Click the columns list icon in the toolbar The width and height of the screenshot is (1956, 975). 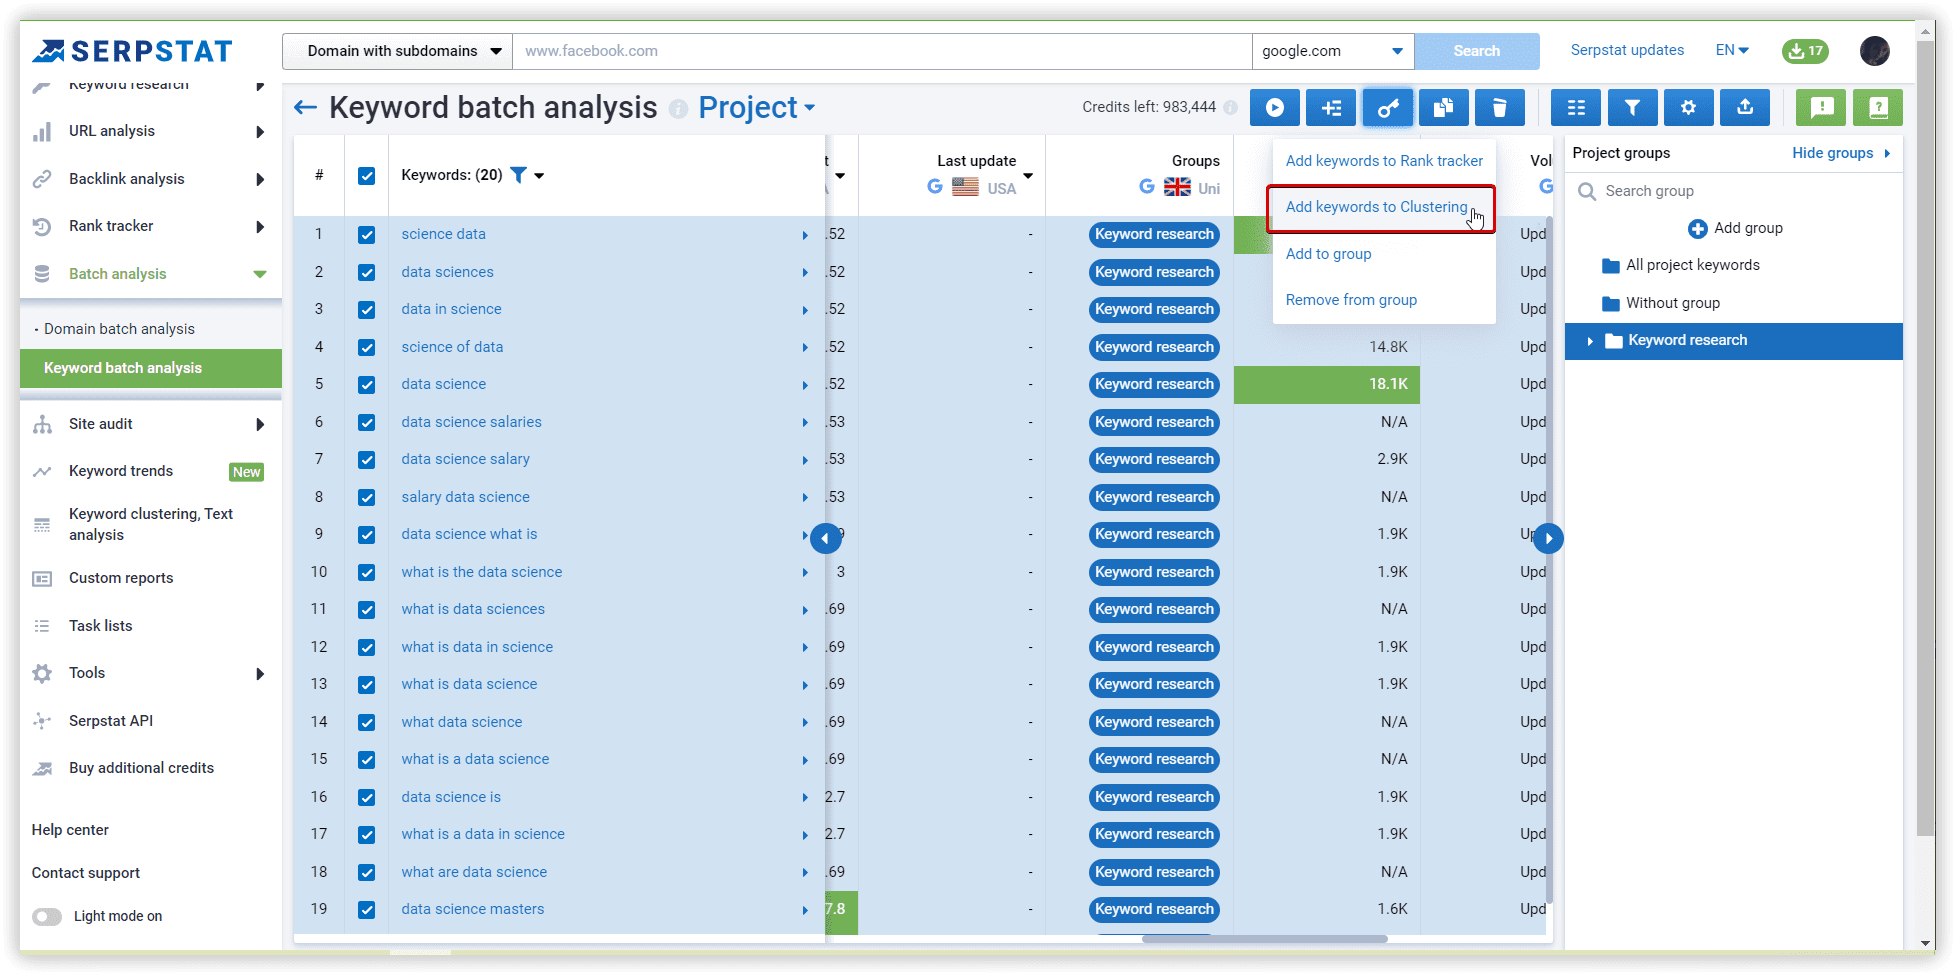[1576, 107]
